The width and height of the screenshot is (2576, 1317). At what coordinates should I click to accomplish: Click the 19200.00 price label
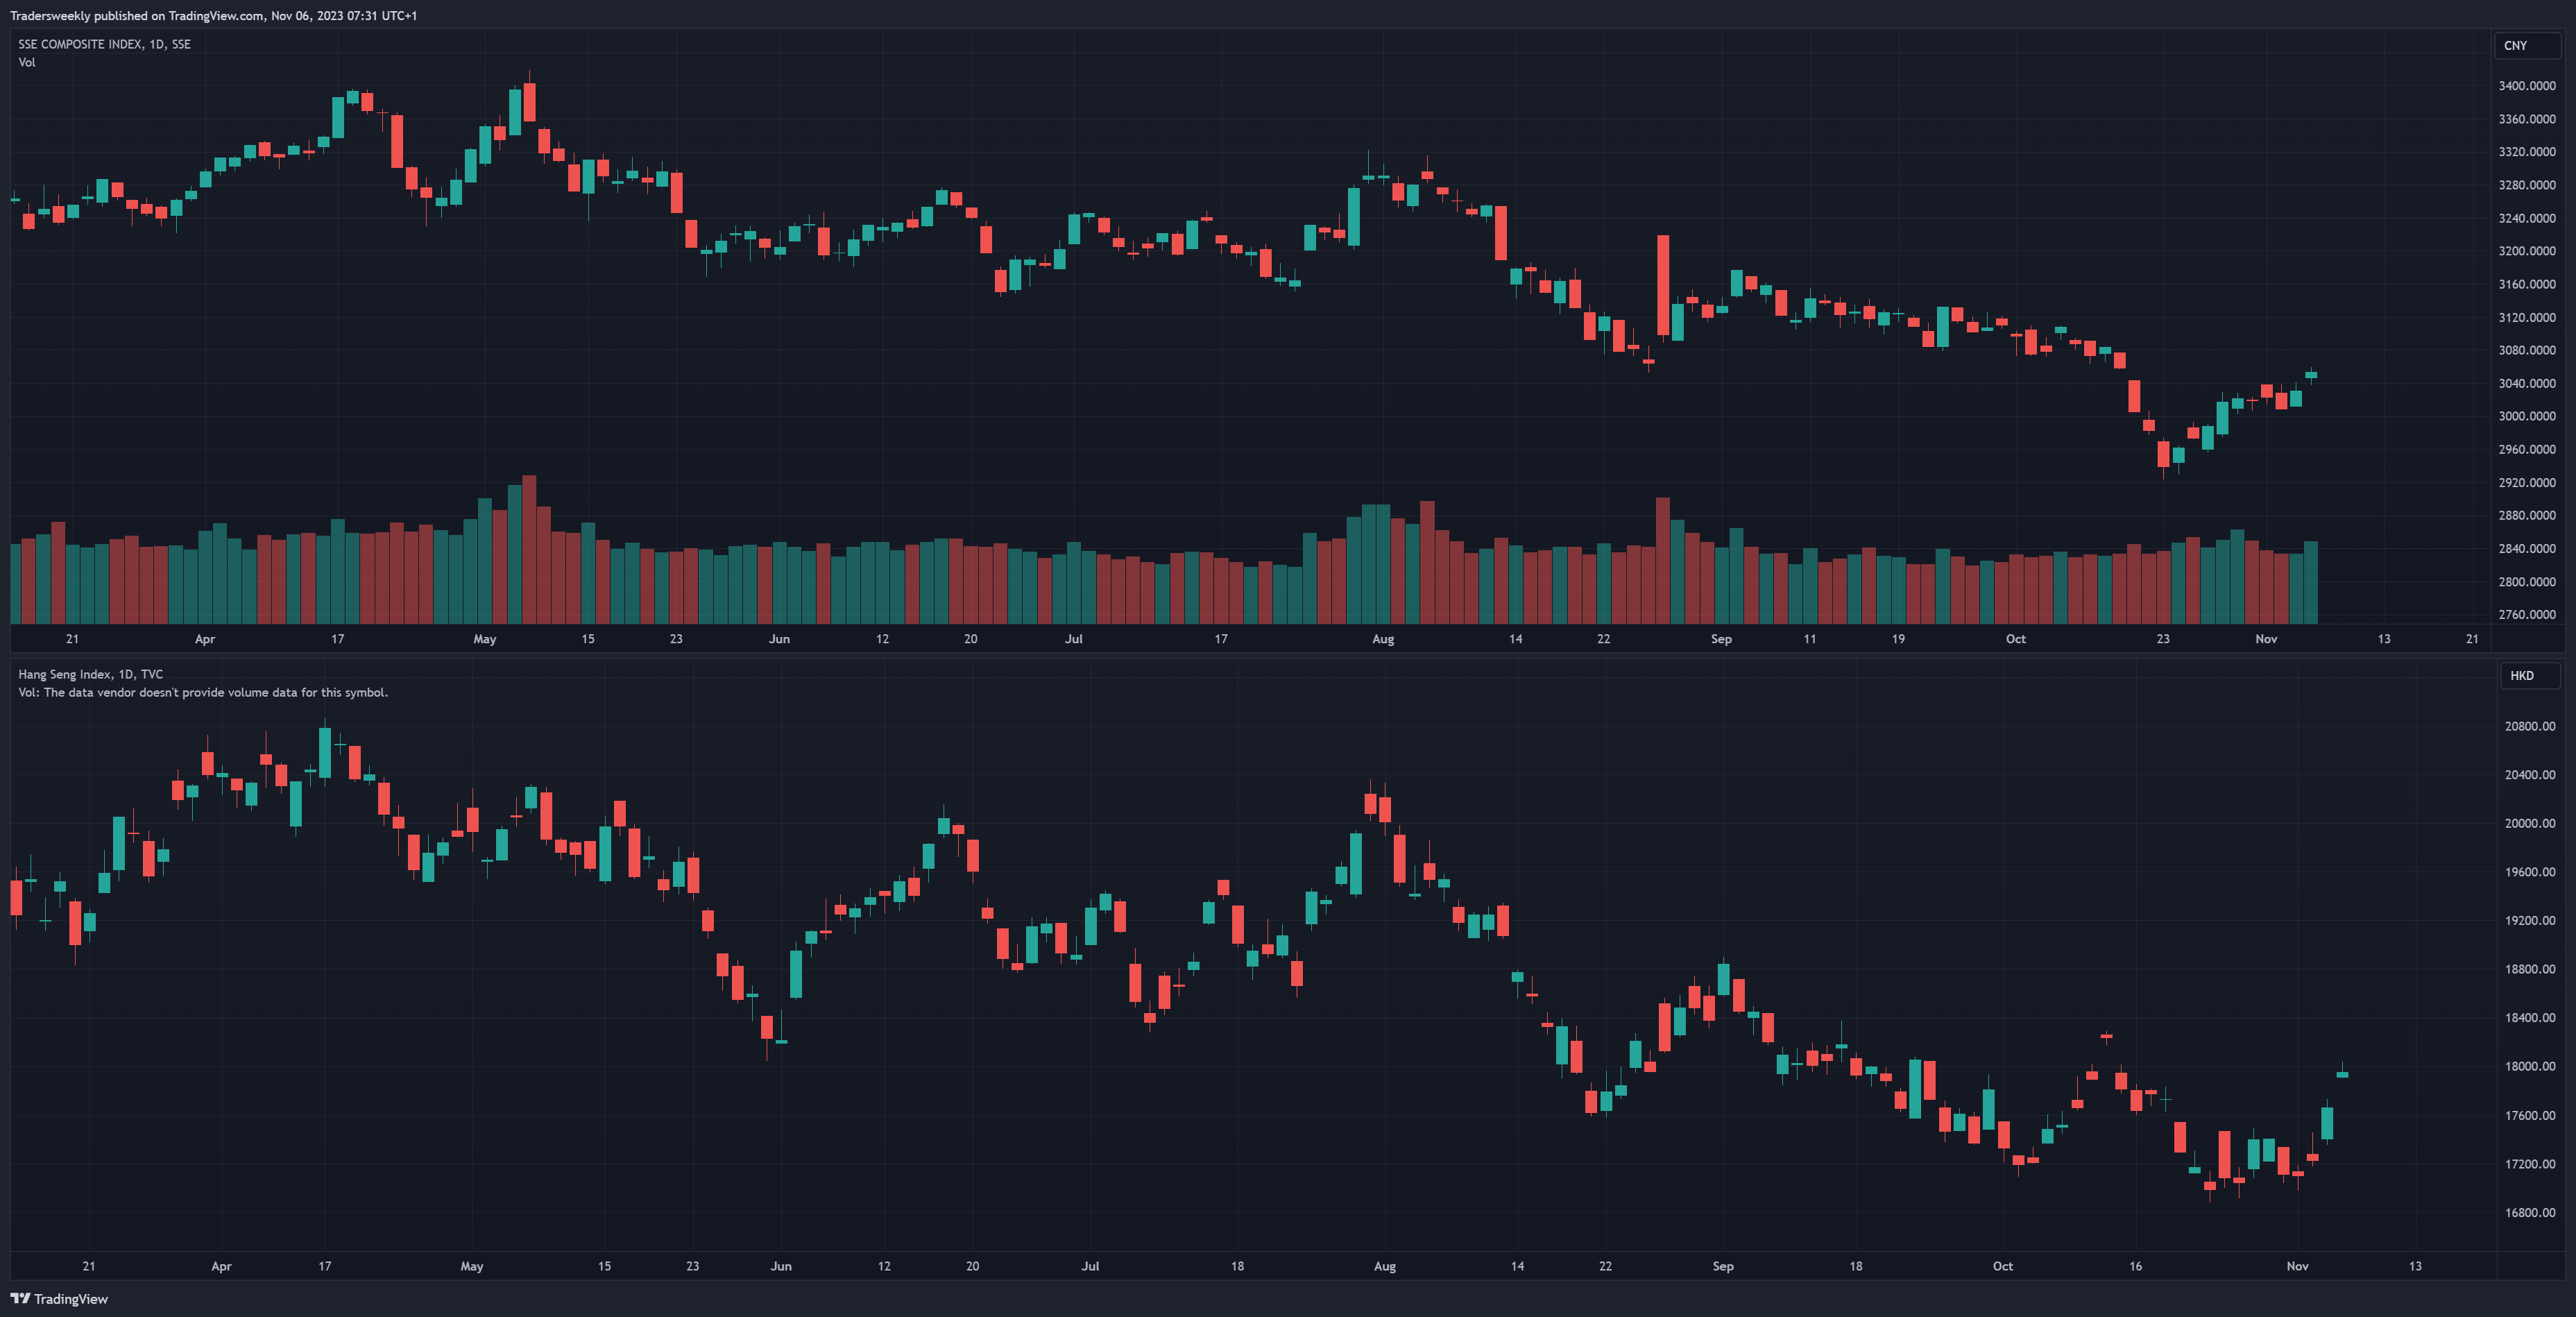2530,920
